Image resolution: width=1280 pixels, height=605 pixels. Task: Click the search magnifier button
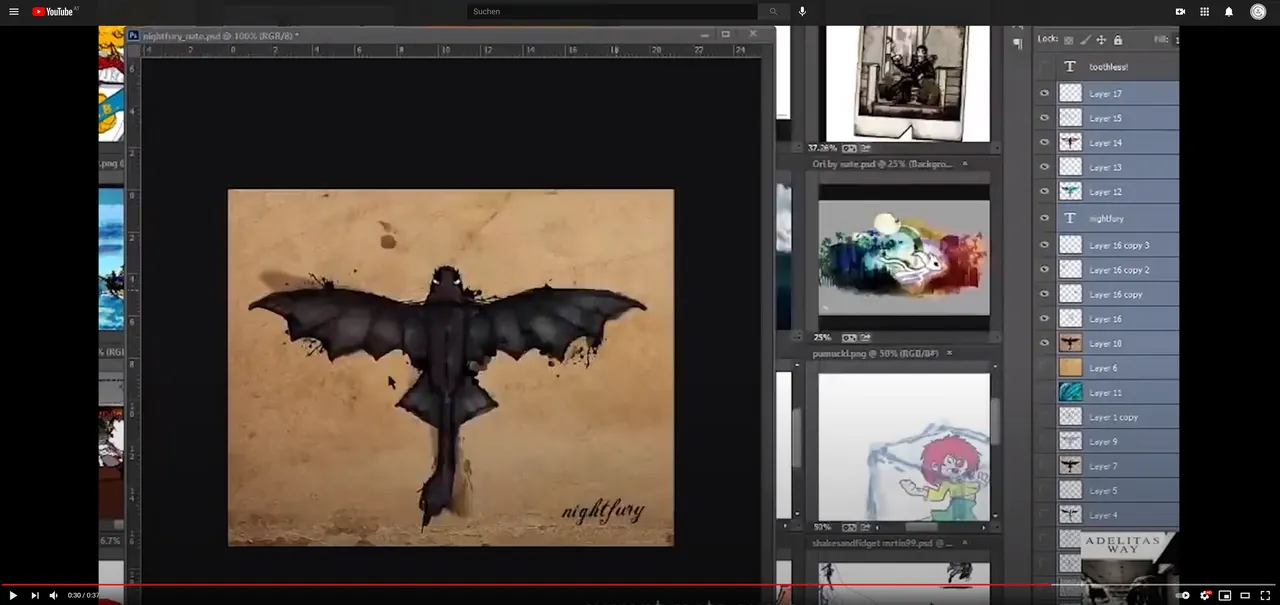pos(772,12)
